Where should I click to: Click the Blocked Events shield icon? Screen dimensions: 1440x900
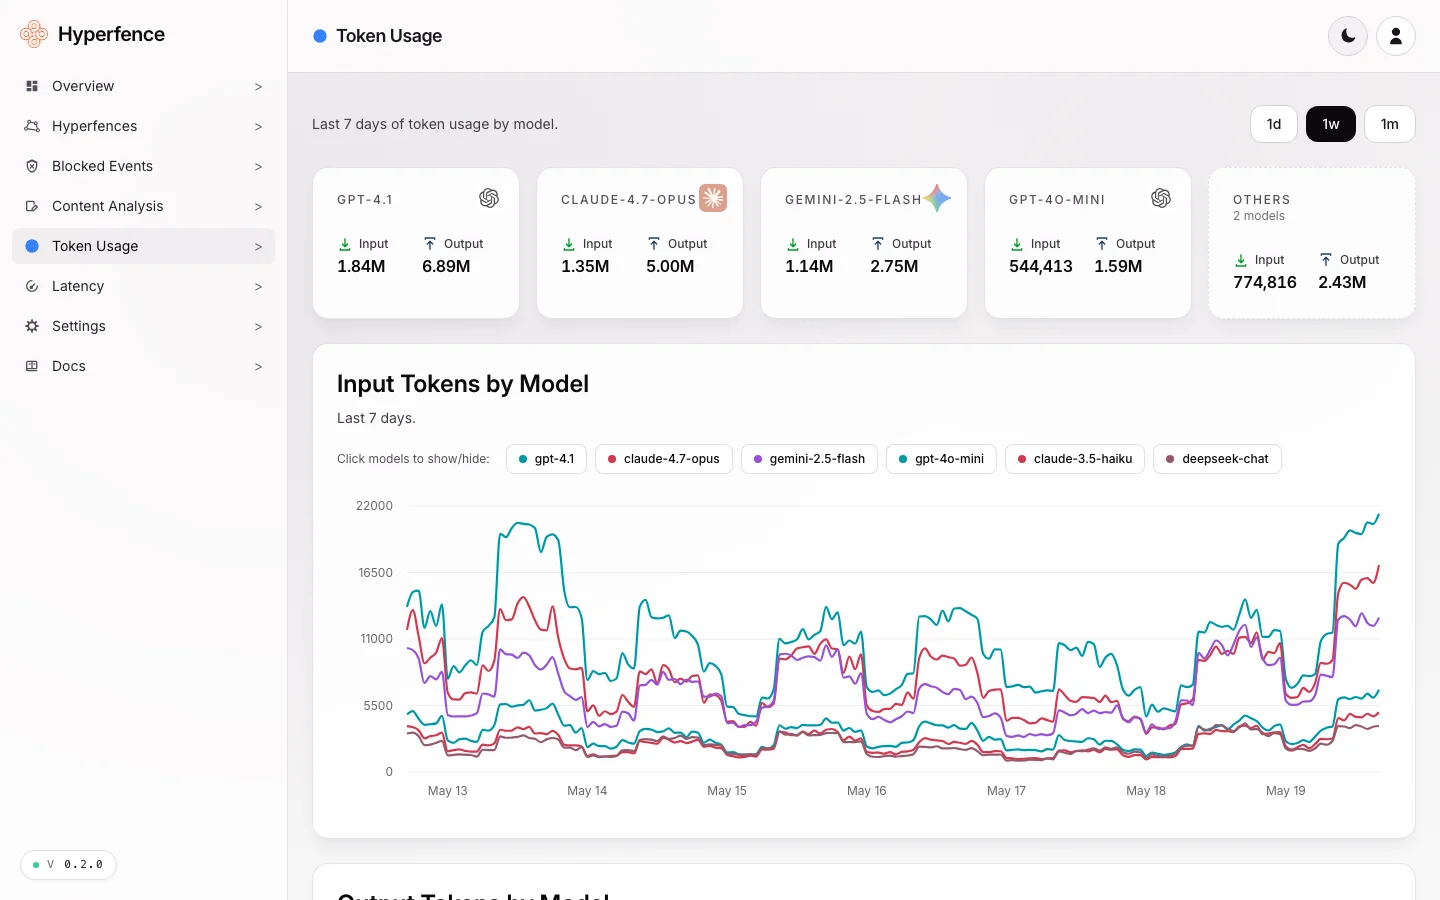[32, 166]
